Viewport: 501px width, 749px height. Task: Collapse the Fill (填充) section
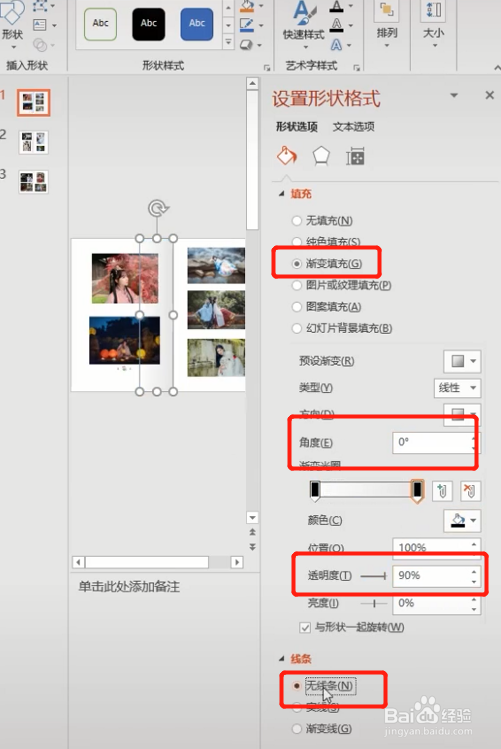[x=281, y=193]
